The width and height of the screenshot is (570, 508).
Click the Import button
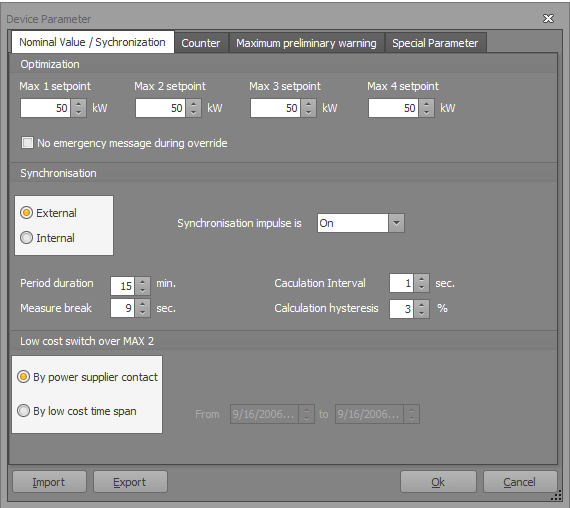click(x=49, y=482)
